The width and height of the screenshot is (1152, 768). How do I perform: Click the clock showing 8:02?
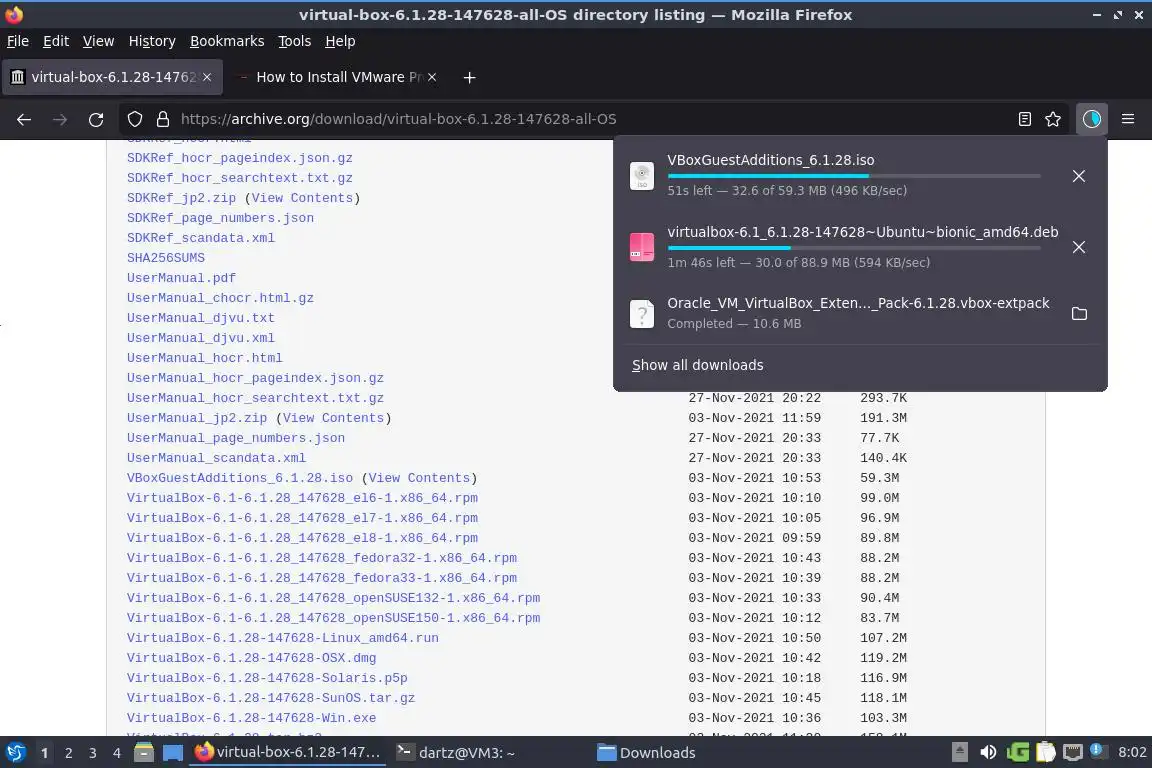1132,753
